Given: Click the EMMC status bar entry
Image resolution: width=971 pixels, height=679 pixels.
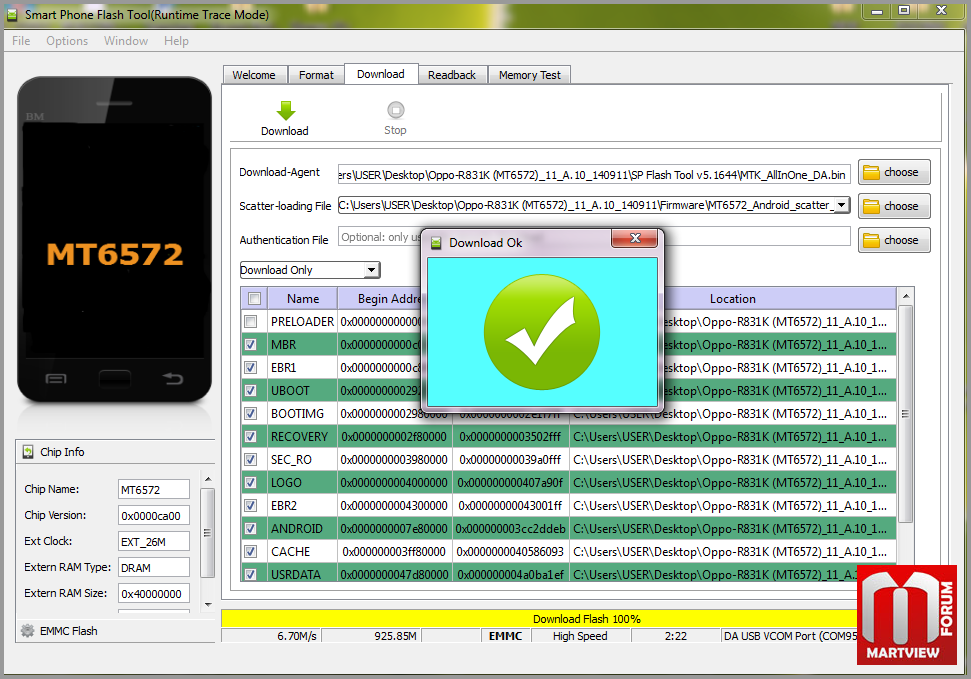Looking at the screenshot, I should pyautogui.click(x=505, y=636).
